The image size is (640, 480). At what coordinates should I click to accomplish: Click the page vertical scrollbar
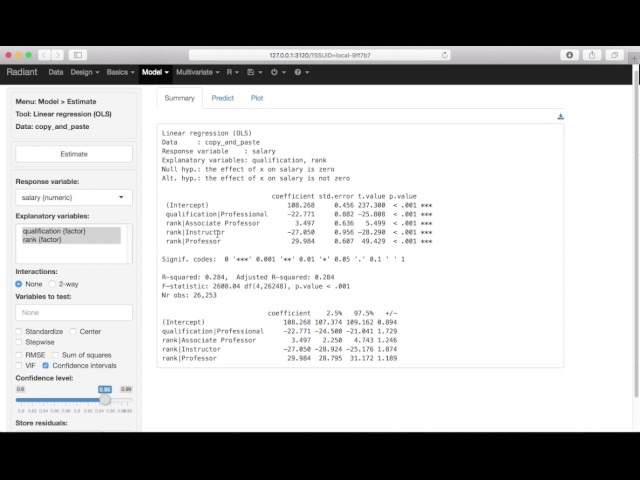[636, 233]
